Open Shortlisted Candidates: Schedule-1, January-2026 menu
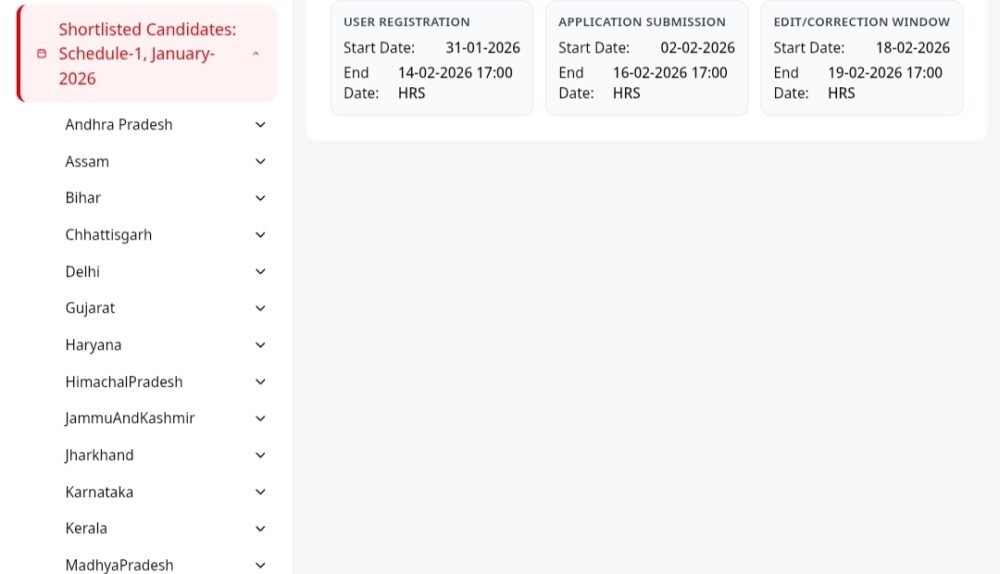 click(147, 54)
